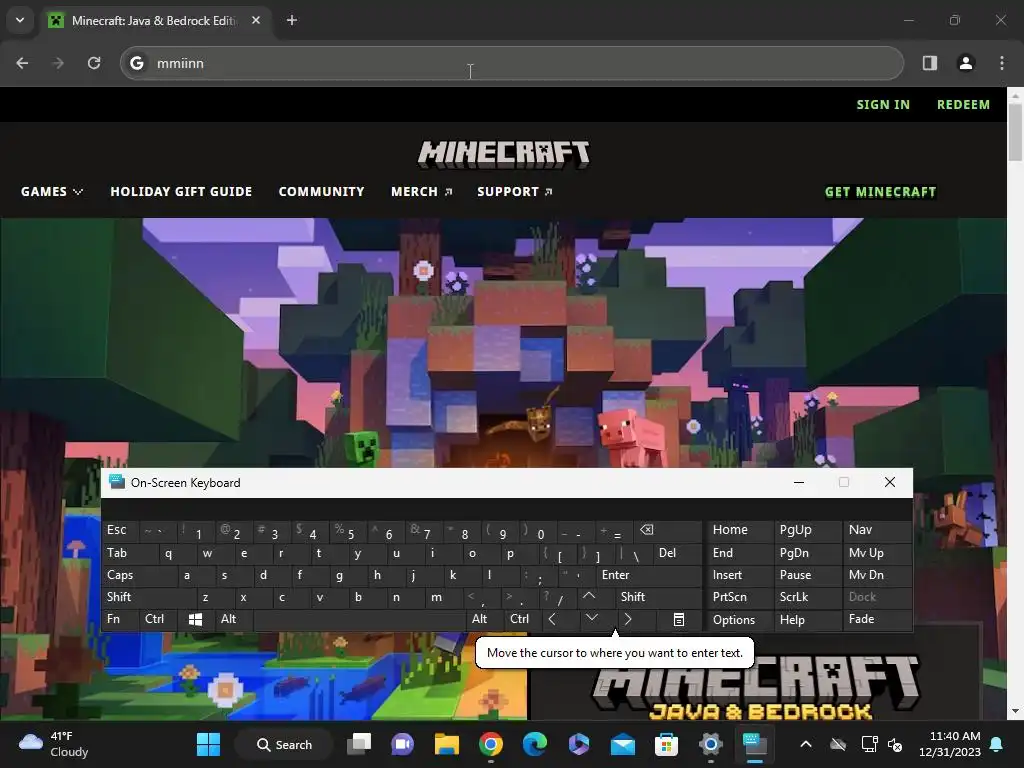Toggle right Ctrl key on On-Screen Keyboard

[521, 619]
